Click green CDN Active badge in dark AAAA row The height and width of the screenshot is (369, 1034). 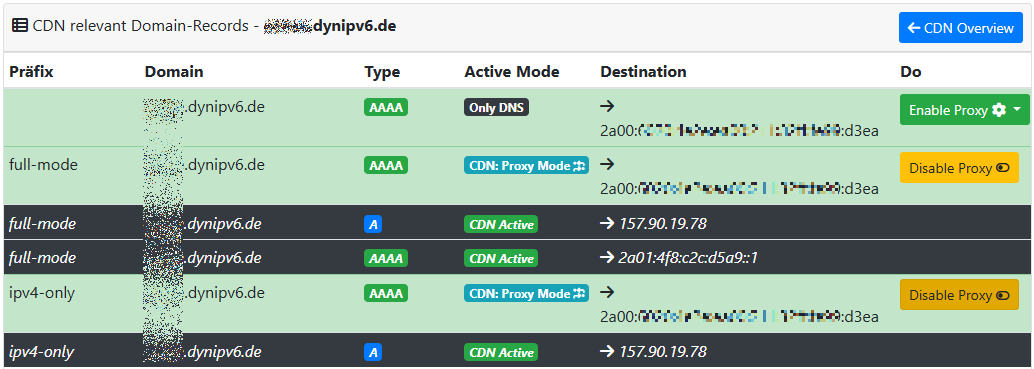click(x=501, y=258)
